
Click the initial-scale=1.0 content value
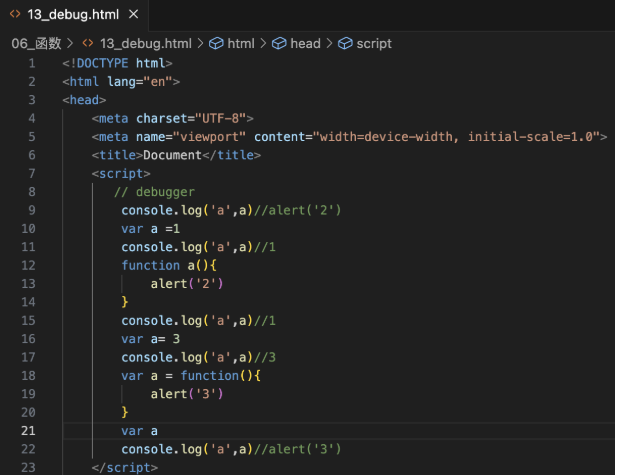530,137
